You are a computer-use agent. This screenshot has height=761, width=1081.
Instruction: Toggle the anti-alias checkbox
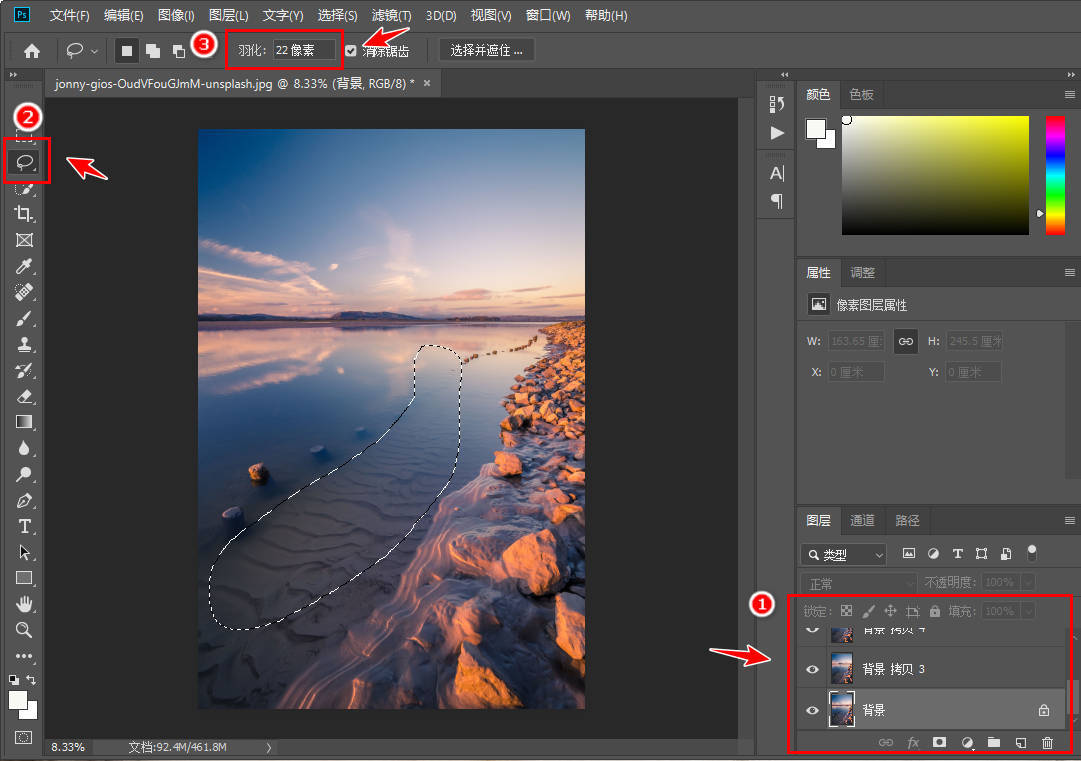pos(351,50)
